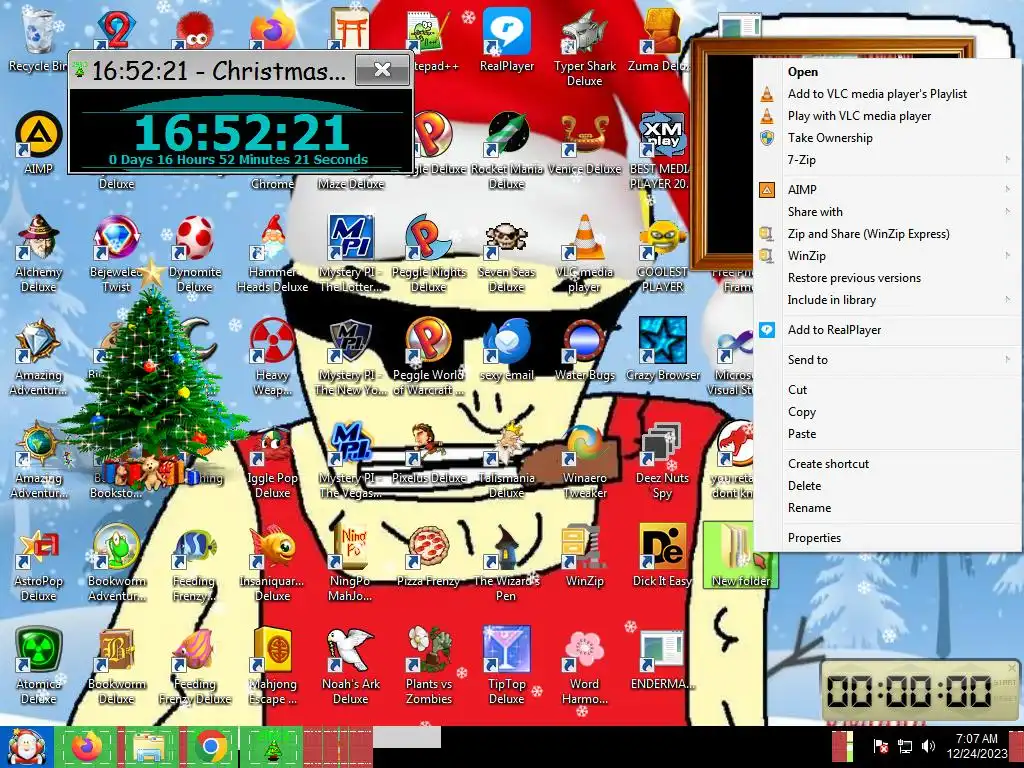This screenshot has height=768, width=1024.
Task: Open Properties from the context menu
Action: point(888,537)
